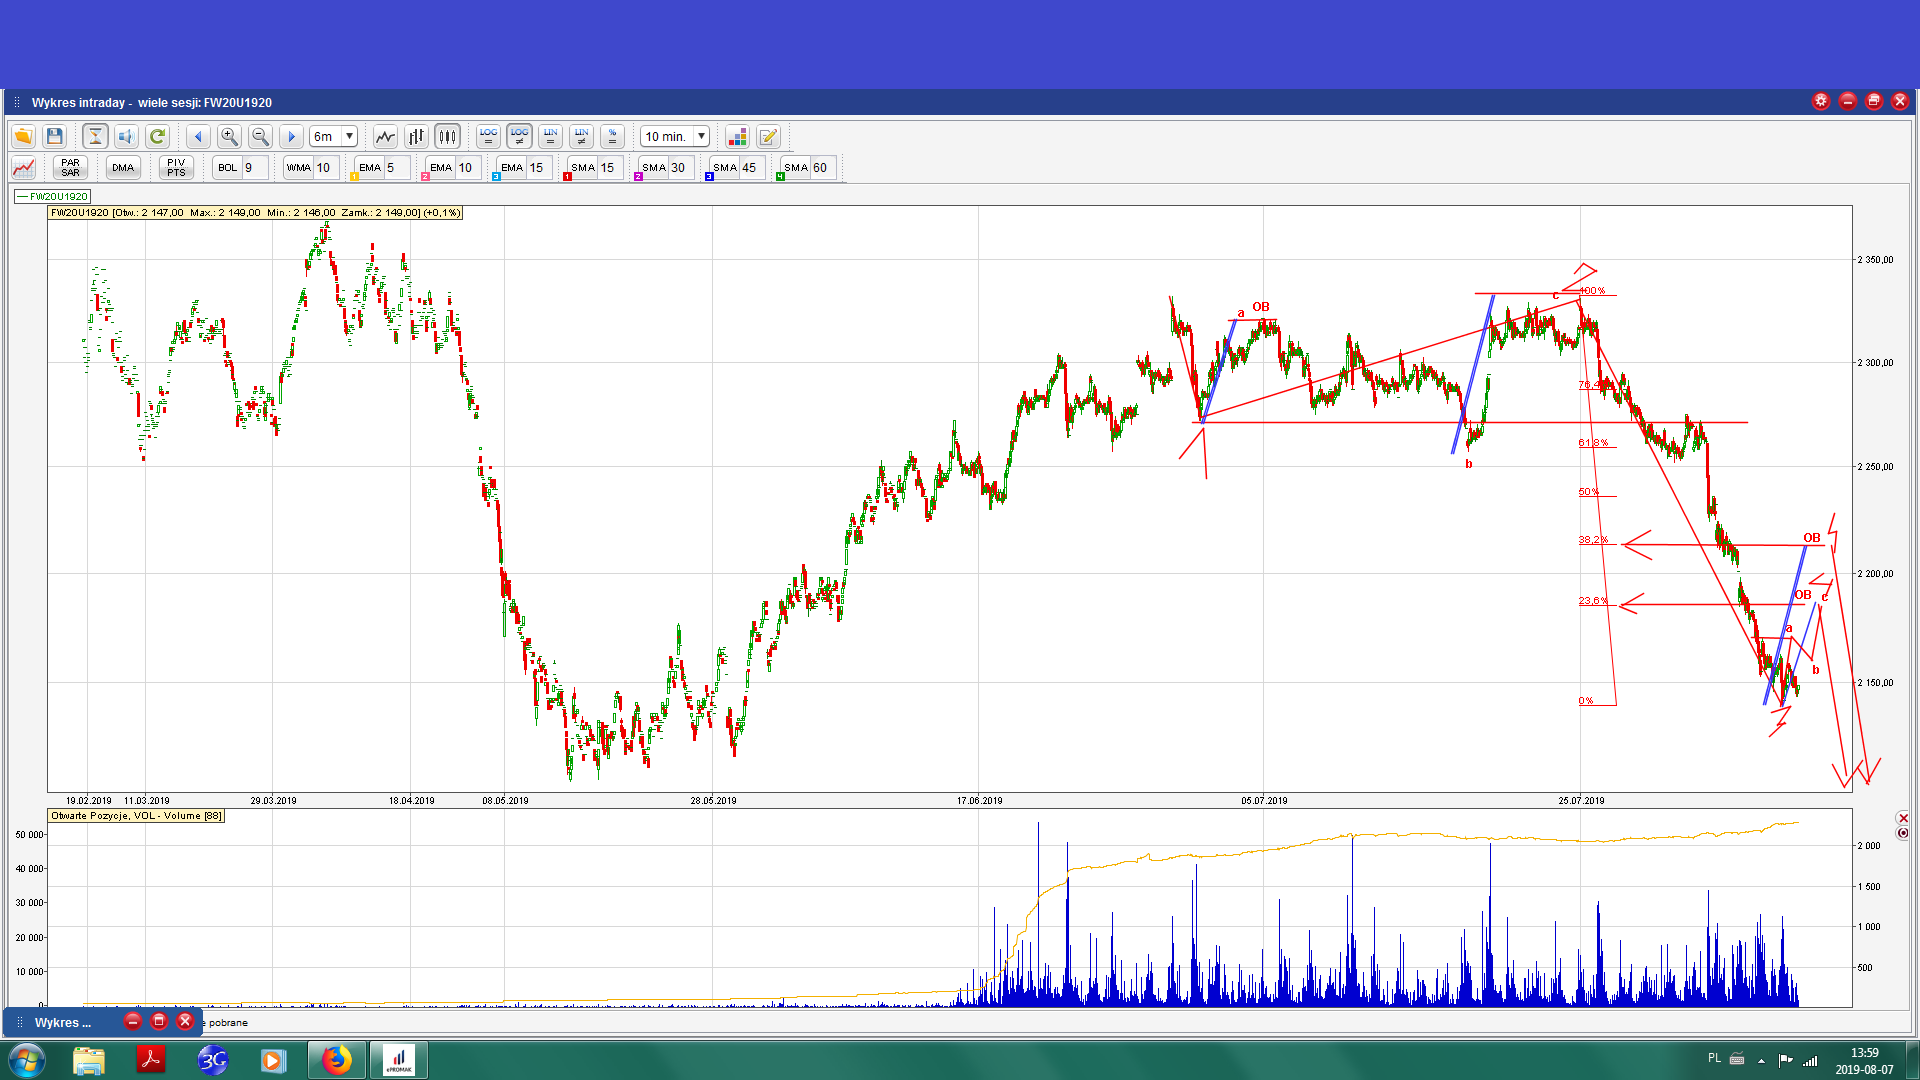Open the 6m period dropdown
This screenshot has width=1920, height=1080.
pyautogui.click(x=349, y=136)
